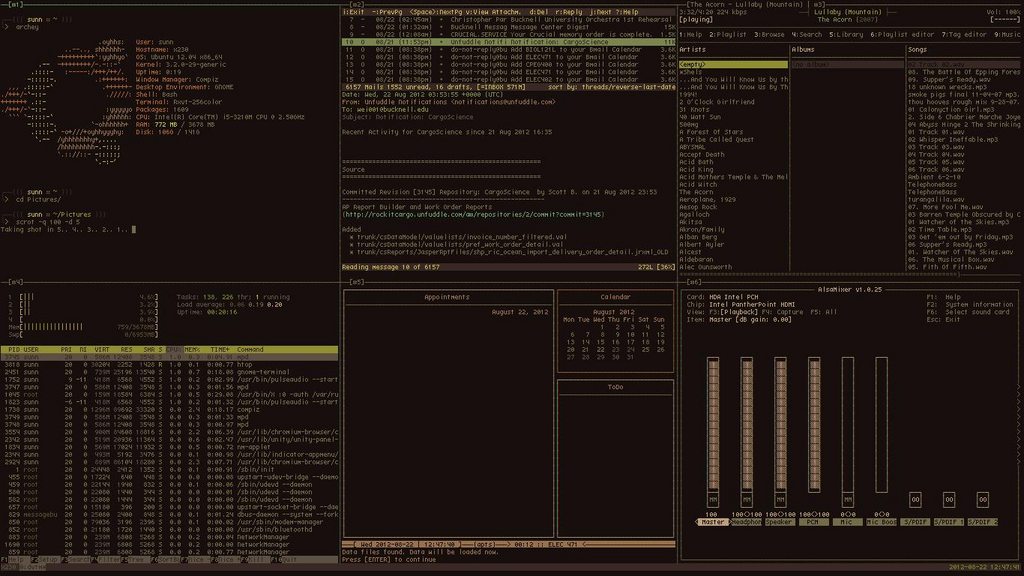
Task: Adjust the empty Mic Boost level bar
Action: point(882,424)
